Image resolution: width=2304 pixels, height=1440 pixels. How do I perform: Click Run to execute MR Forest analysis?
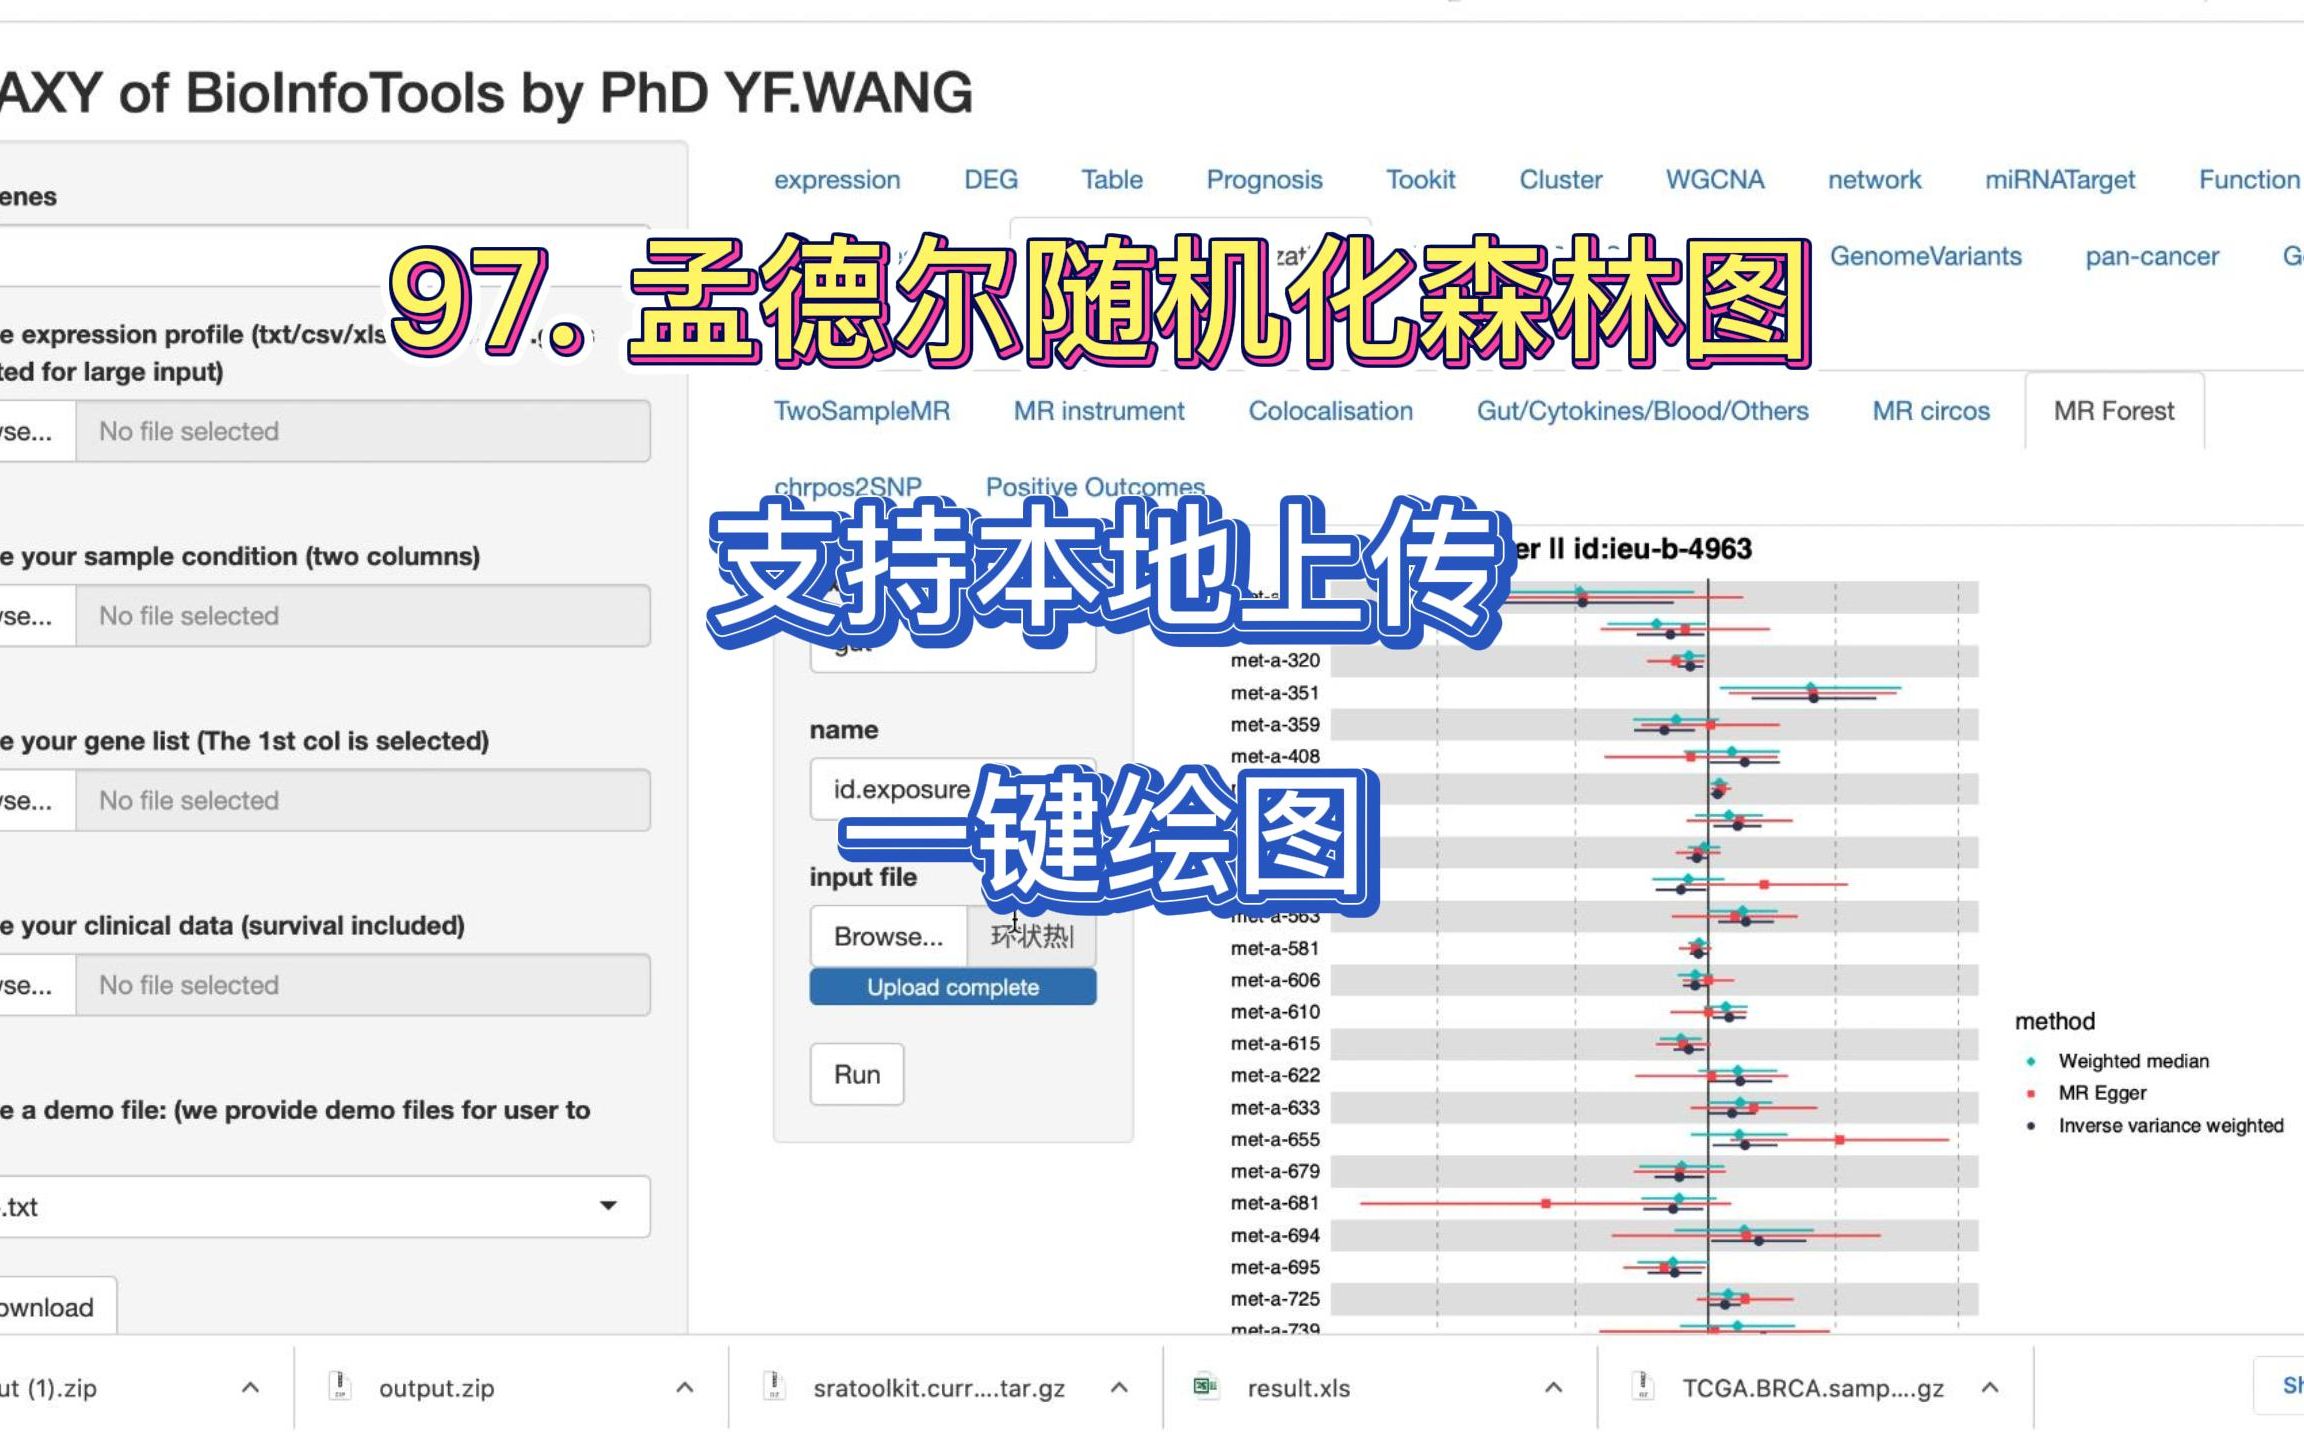858,1072
